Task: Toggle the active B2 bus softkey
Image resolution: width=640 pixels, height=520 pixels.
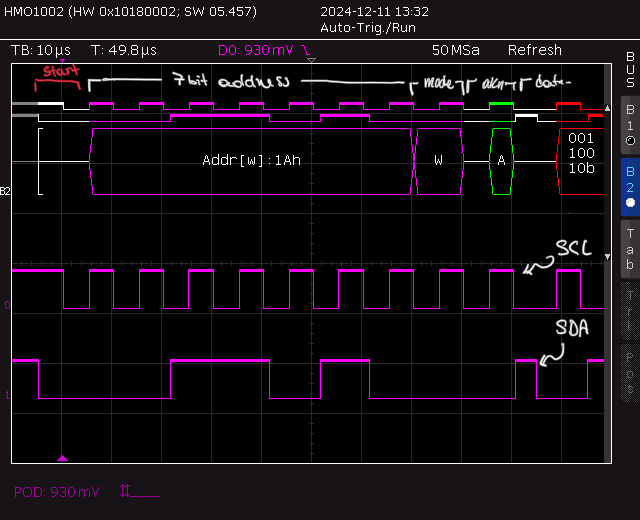Action: click(629, 185)
